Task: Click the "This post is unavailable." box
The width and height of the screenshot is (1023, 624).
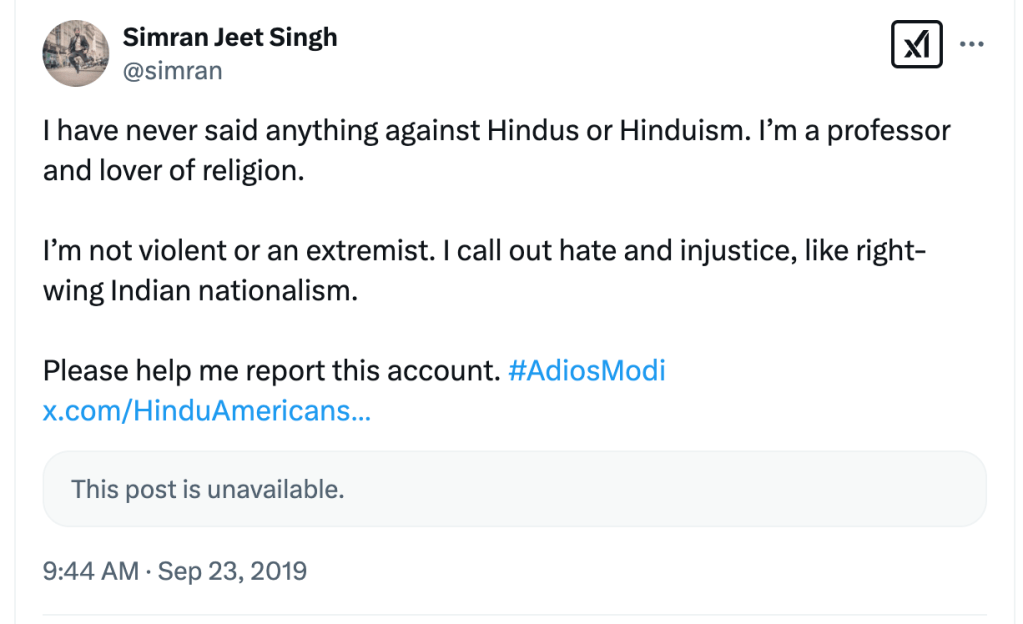Action: pyautogui.click(x=514, y=489)
